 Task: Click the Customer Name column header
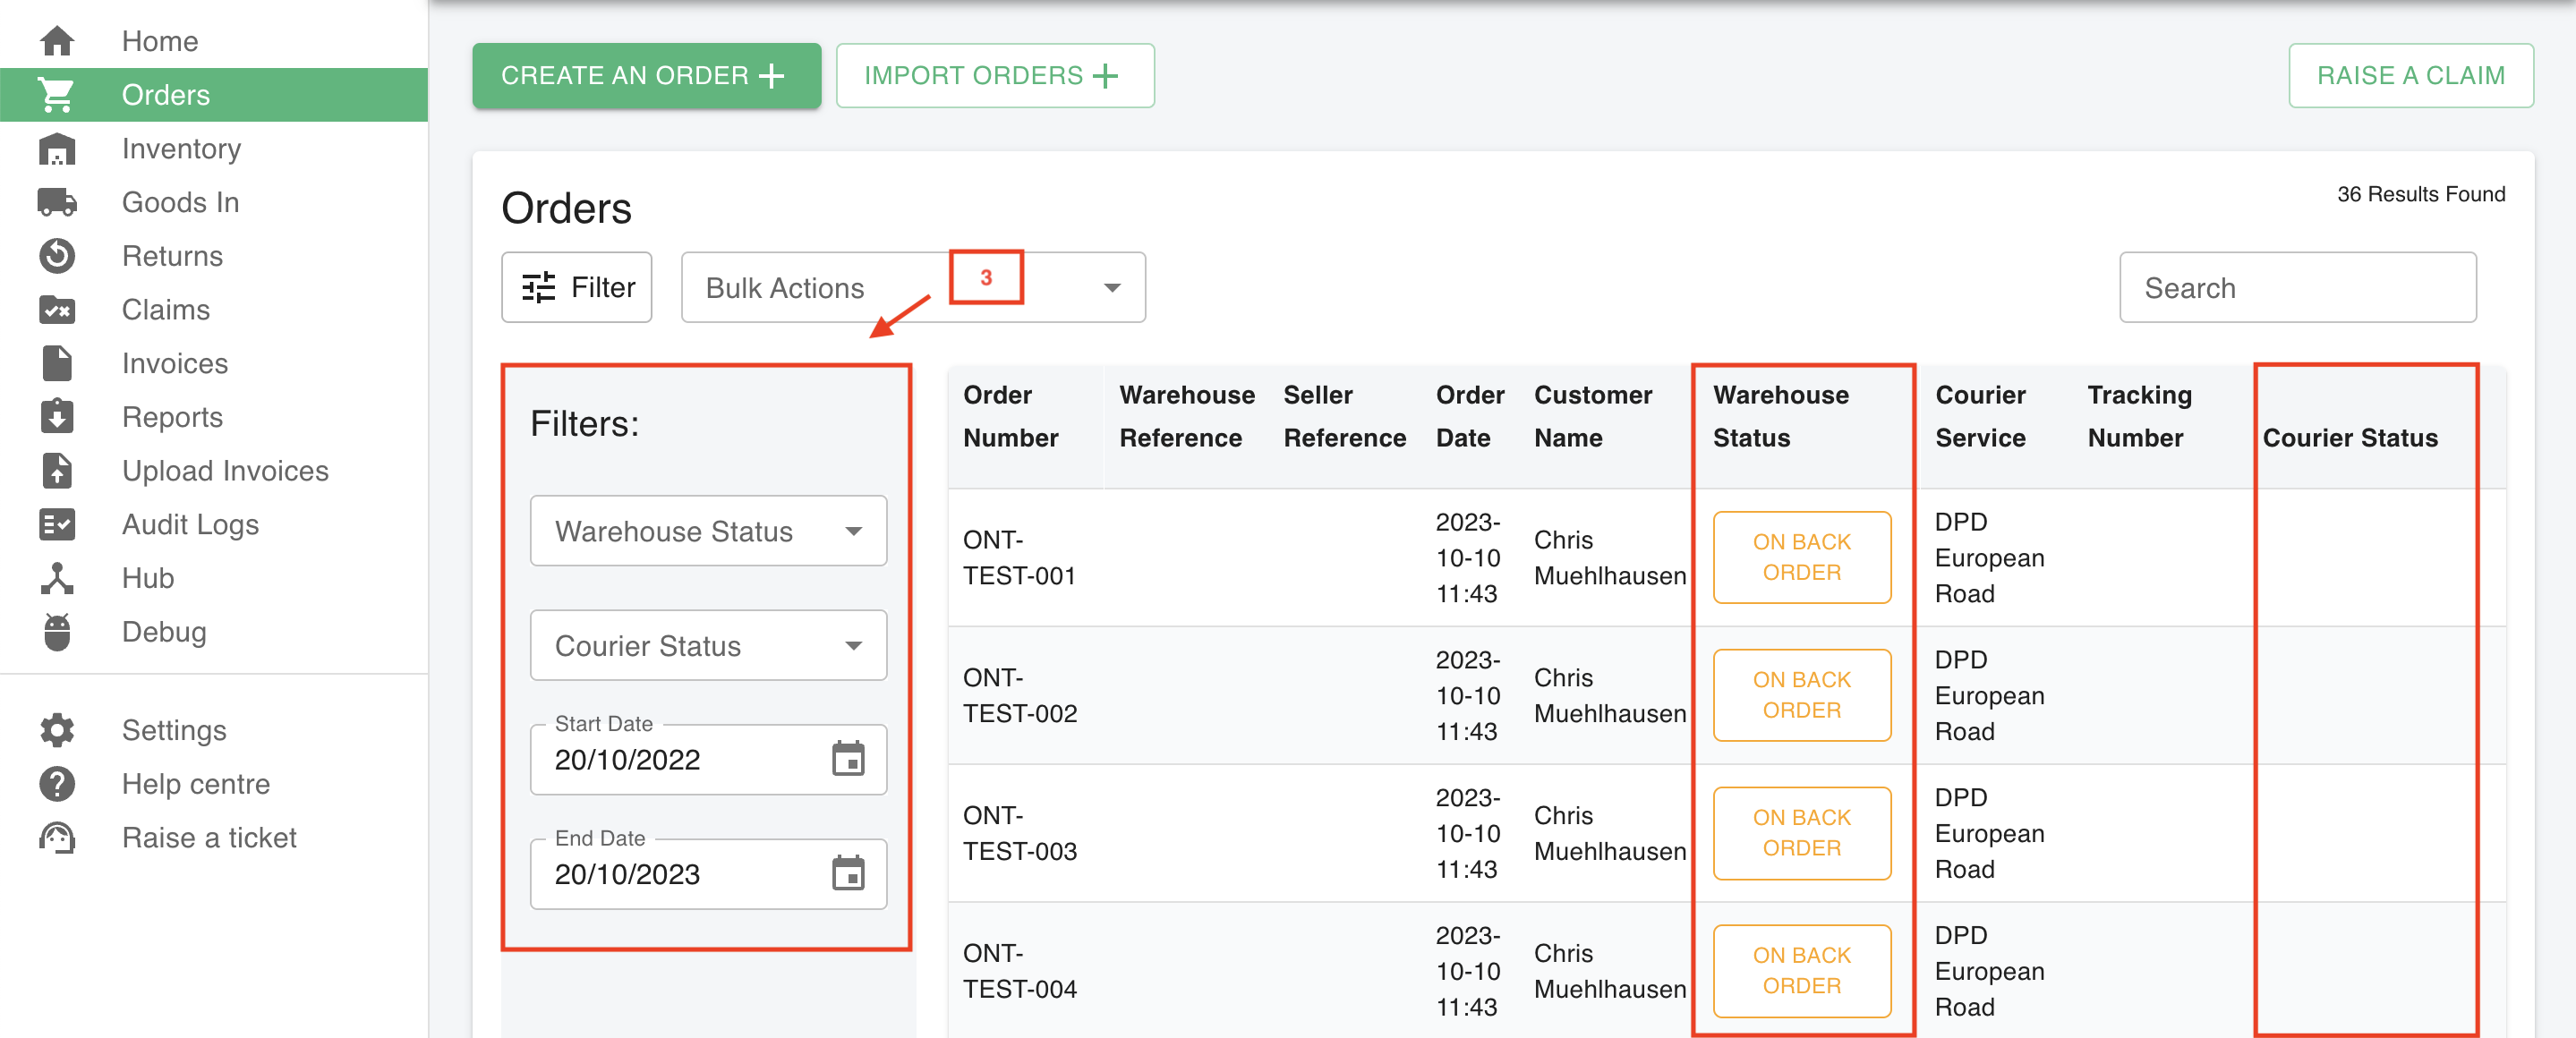click(x=1592, y=416)
